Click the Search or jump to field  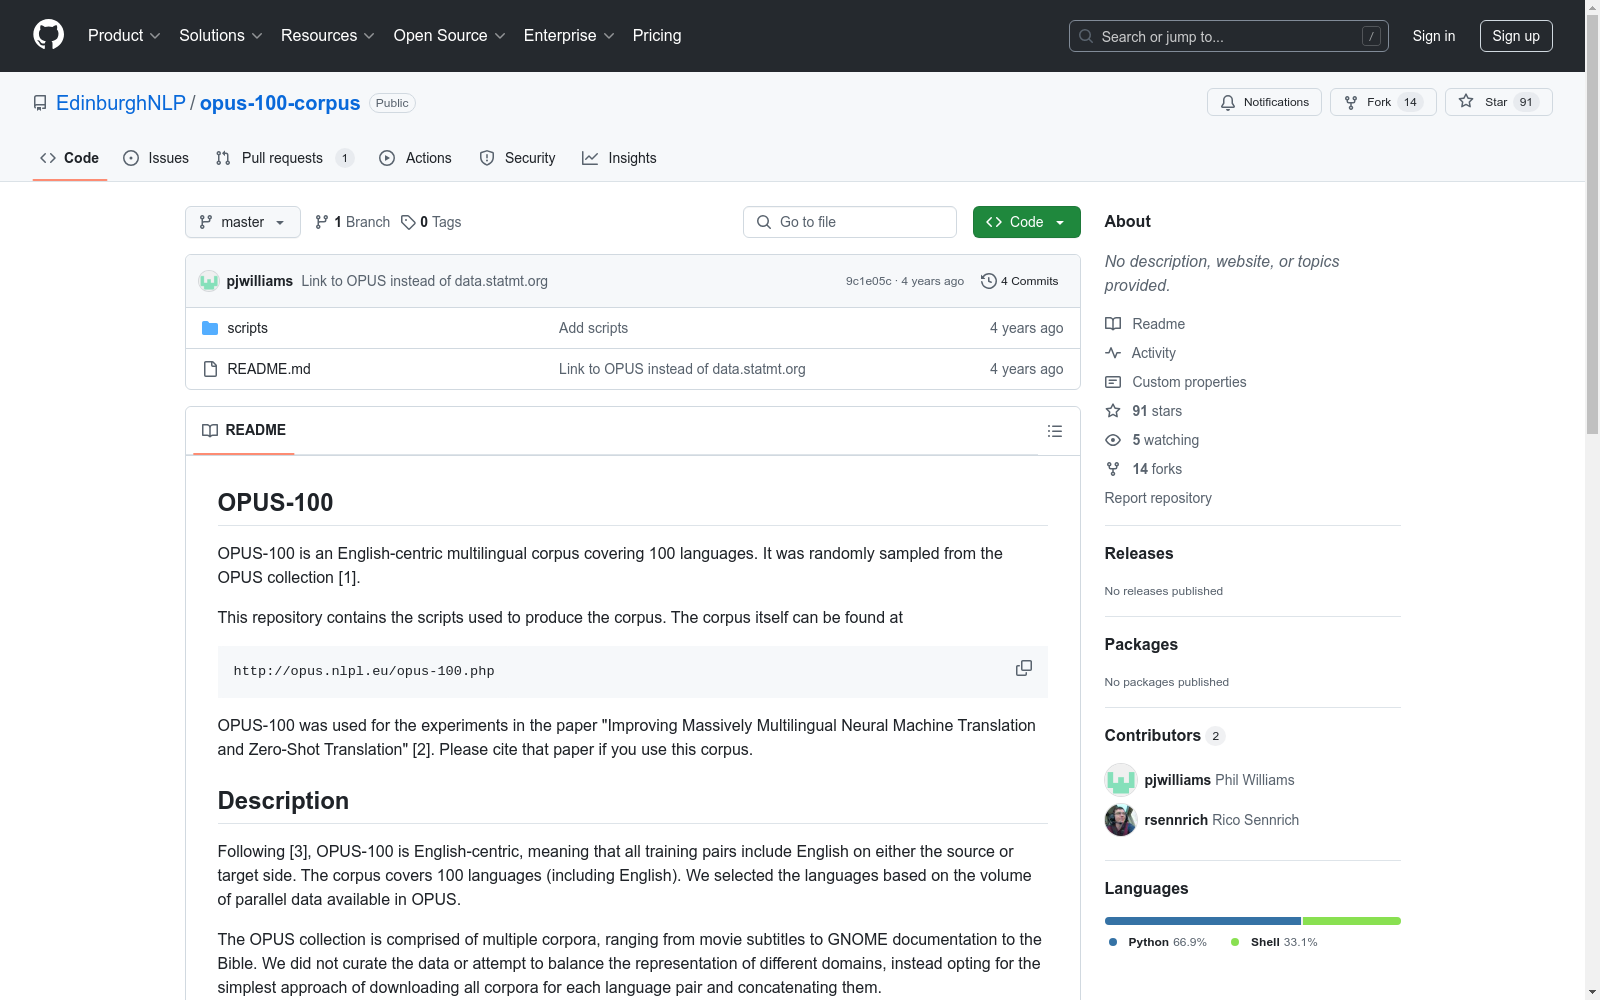1229,36
